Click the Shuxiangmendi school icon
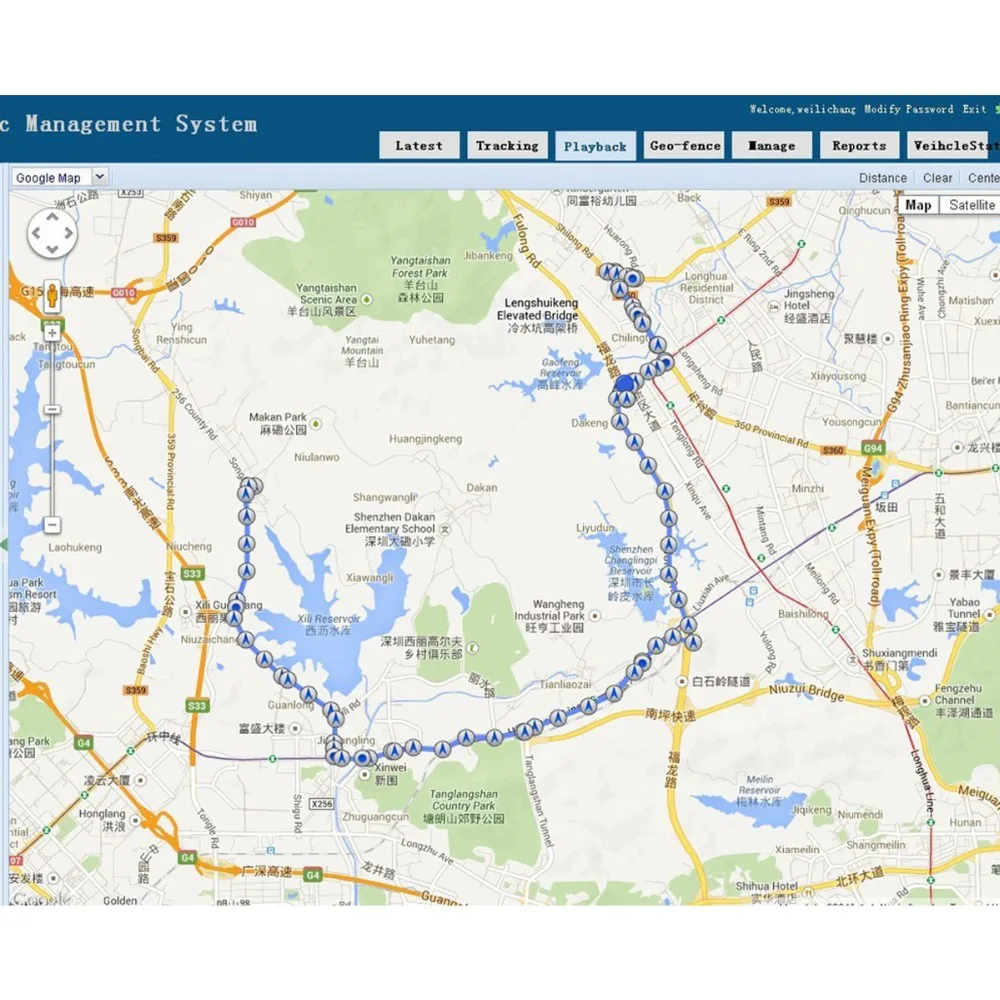Image resolution: width=1000 pixels, height=1000 pixels. click(x=853, y=659)
